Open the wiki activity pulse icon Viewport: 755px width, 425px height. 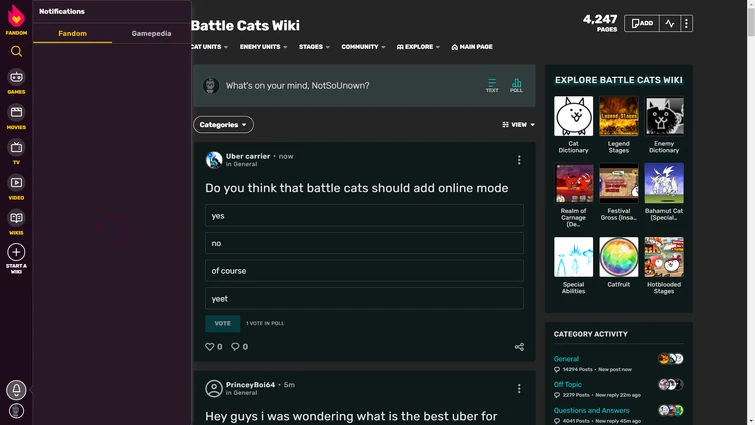coord(669,23)
